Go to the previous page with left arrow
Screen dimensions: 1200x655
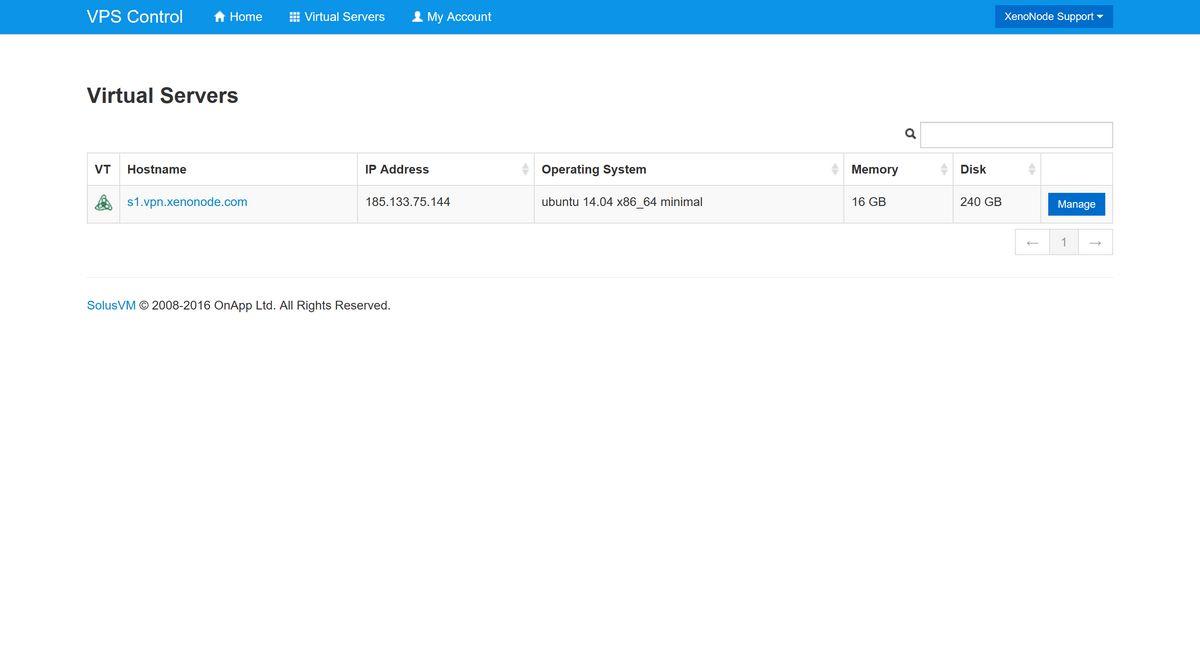click(1032, 242)
